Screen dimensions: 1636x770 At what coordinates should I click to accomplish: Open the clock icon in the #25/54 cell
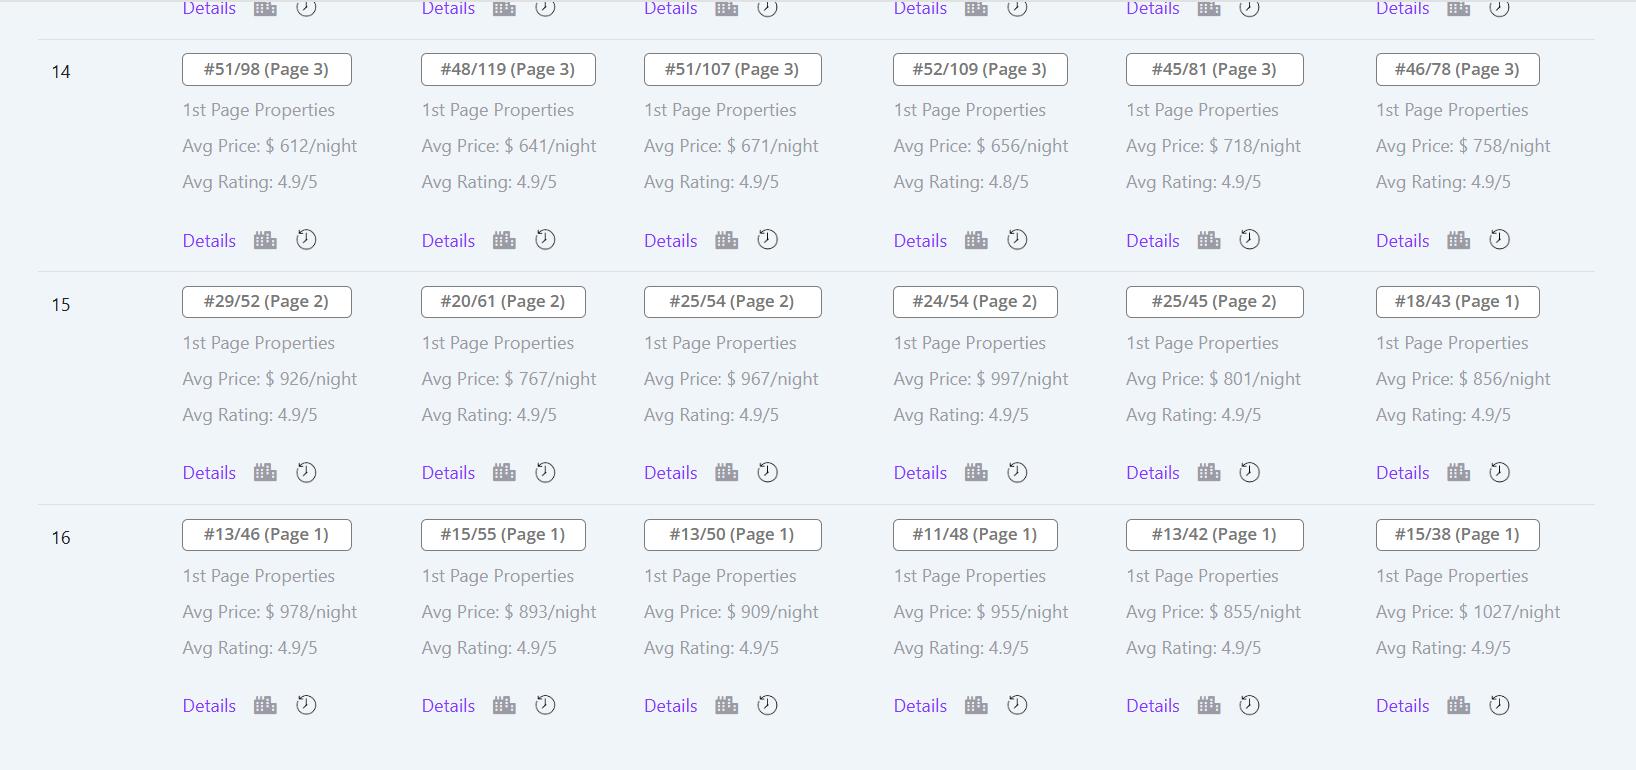coord(767,472)
